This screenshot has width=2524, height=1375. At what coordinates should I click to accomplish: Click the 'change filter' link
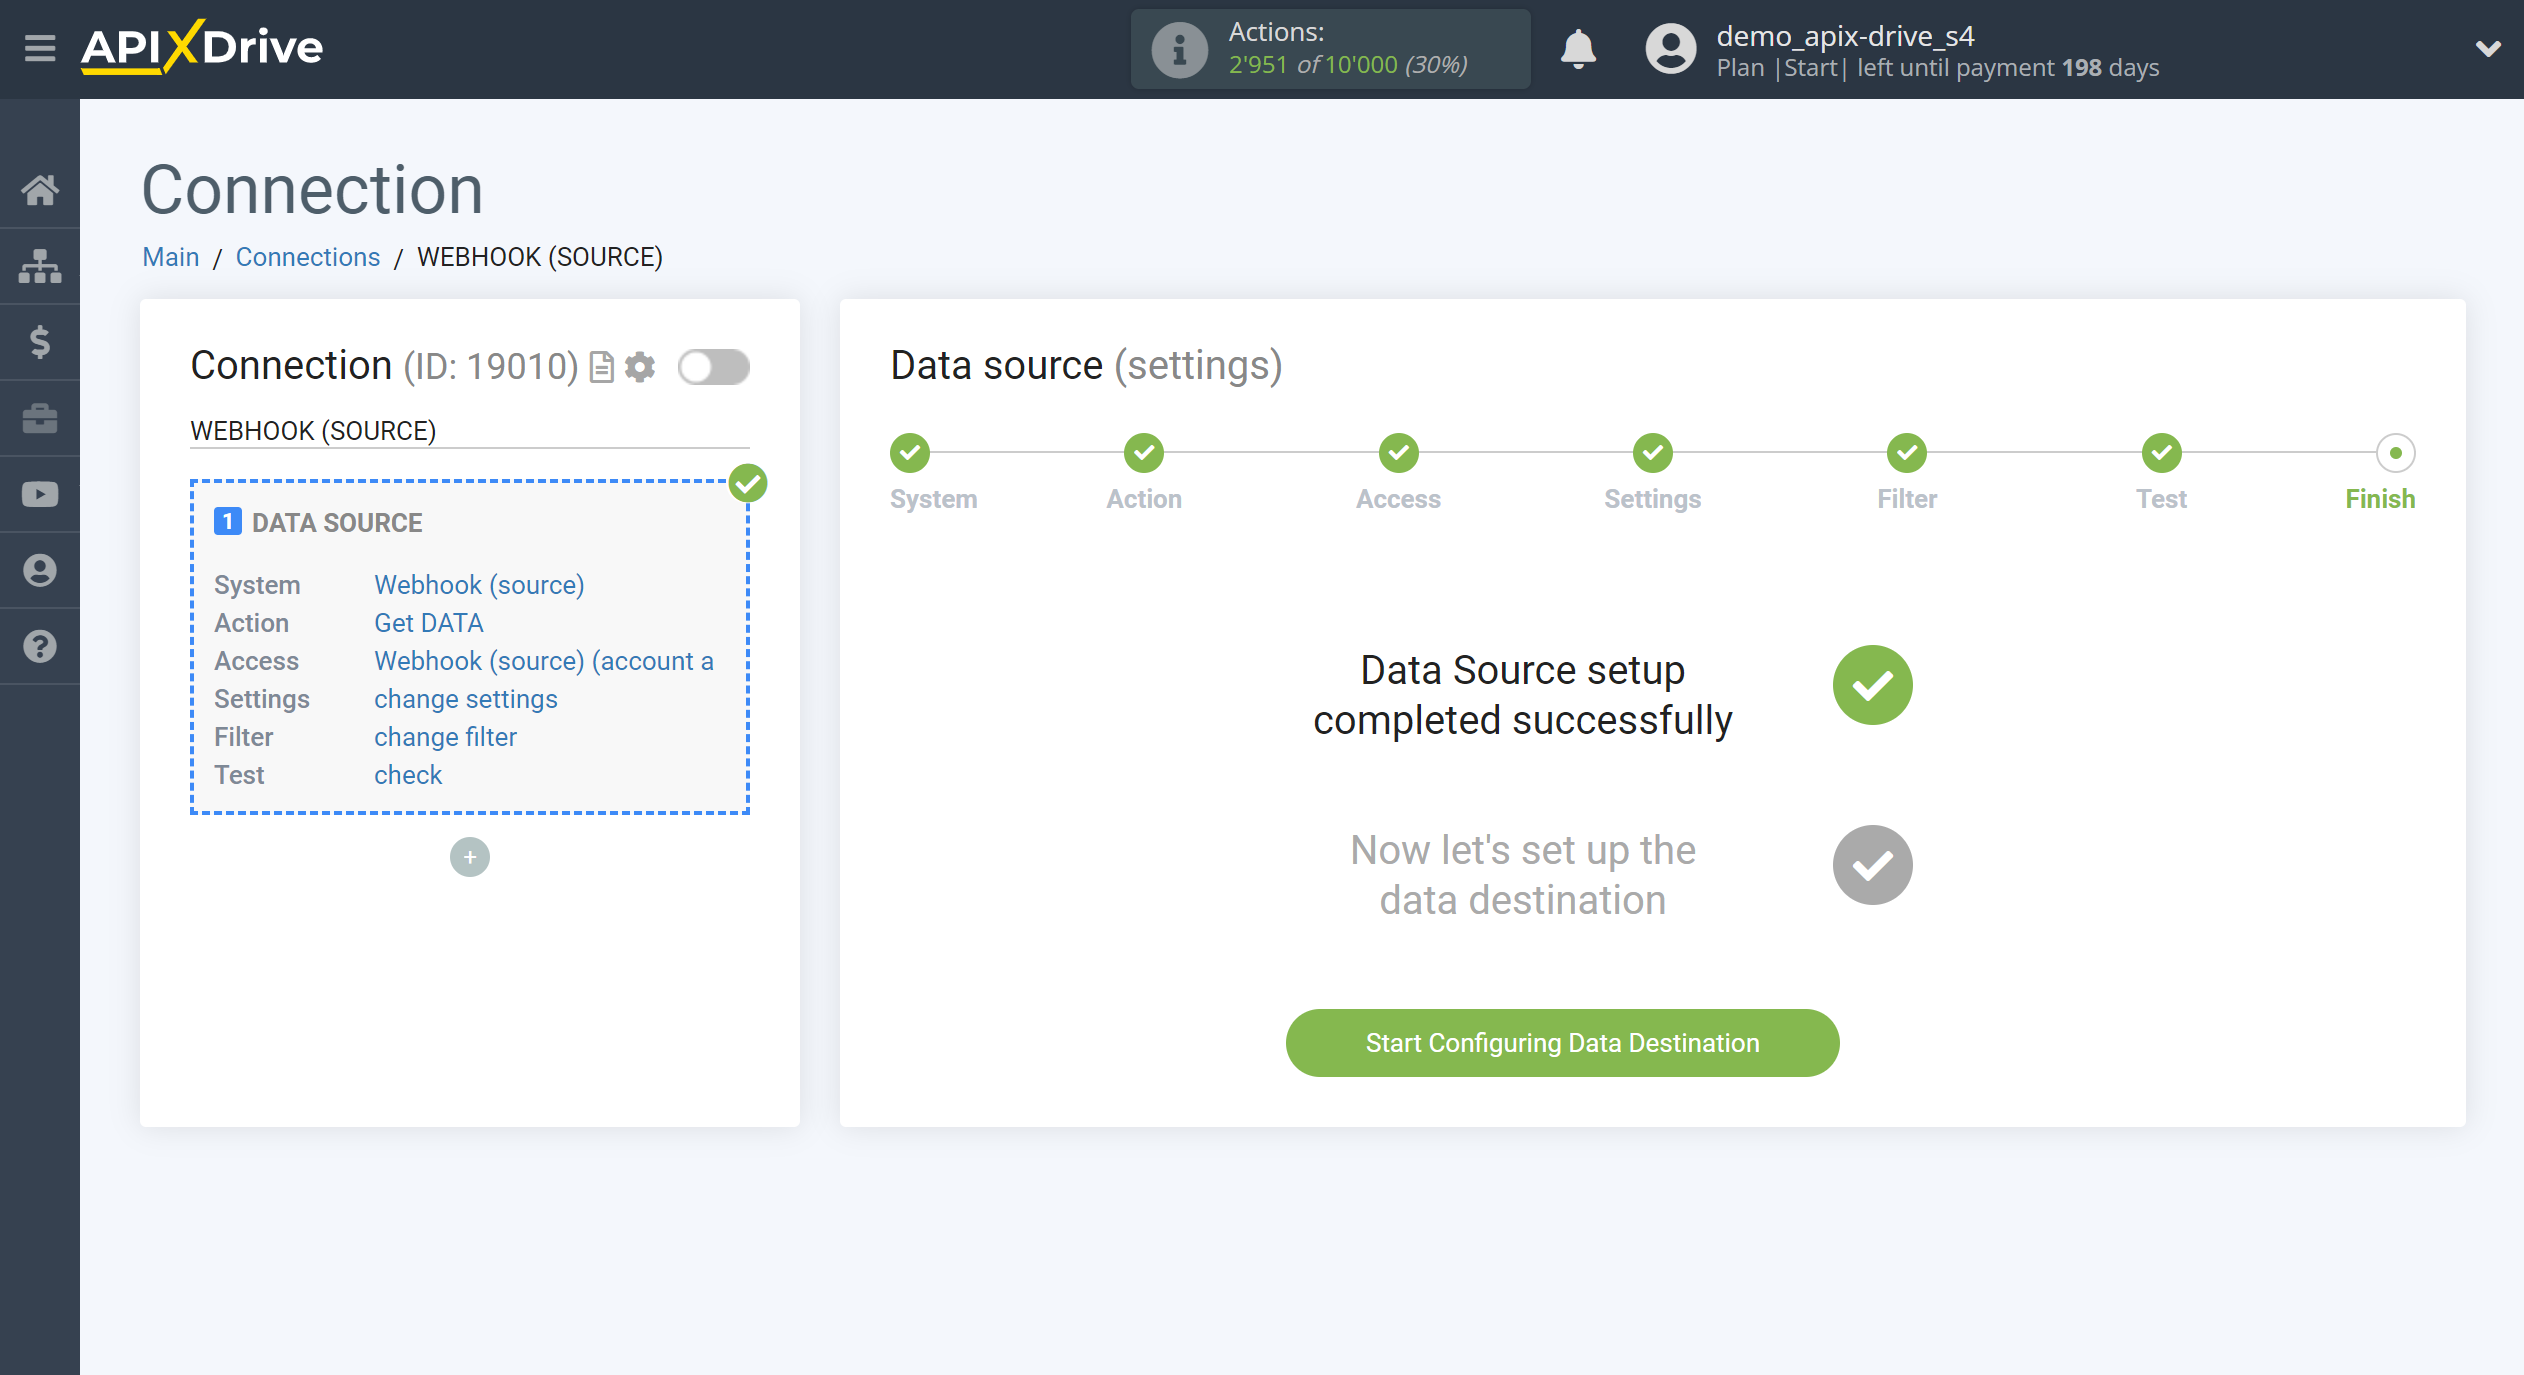pos(444,735)
